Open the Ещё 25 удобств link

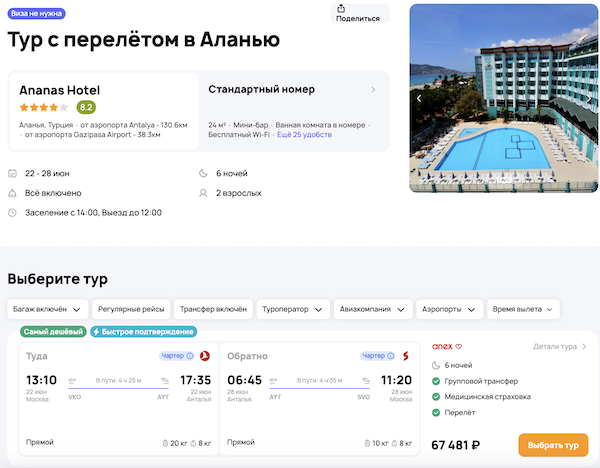(304, 134)
